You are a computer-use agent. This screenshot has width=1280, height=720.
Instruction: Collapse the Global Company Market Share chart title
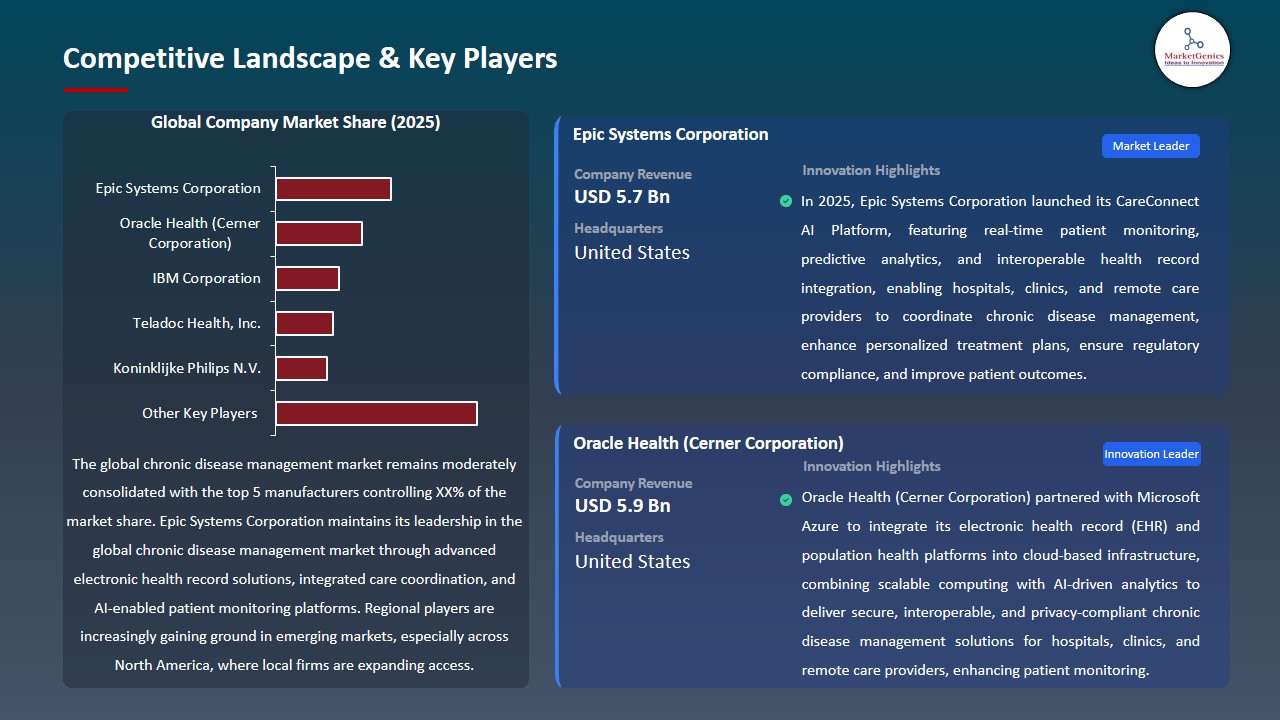[296, 122]
